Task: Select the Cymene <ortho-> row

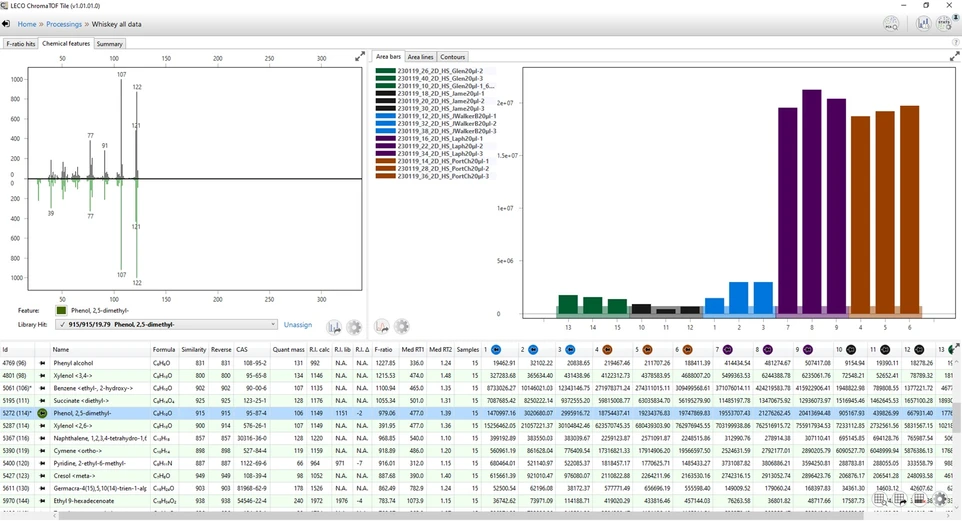Action: click(x=476, y=450)
